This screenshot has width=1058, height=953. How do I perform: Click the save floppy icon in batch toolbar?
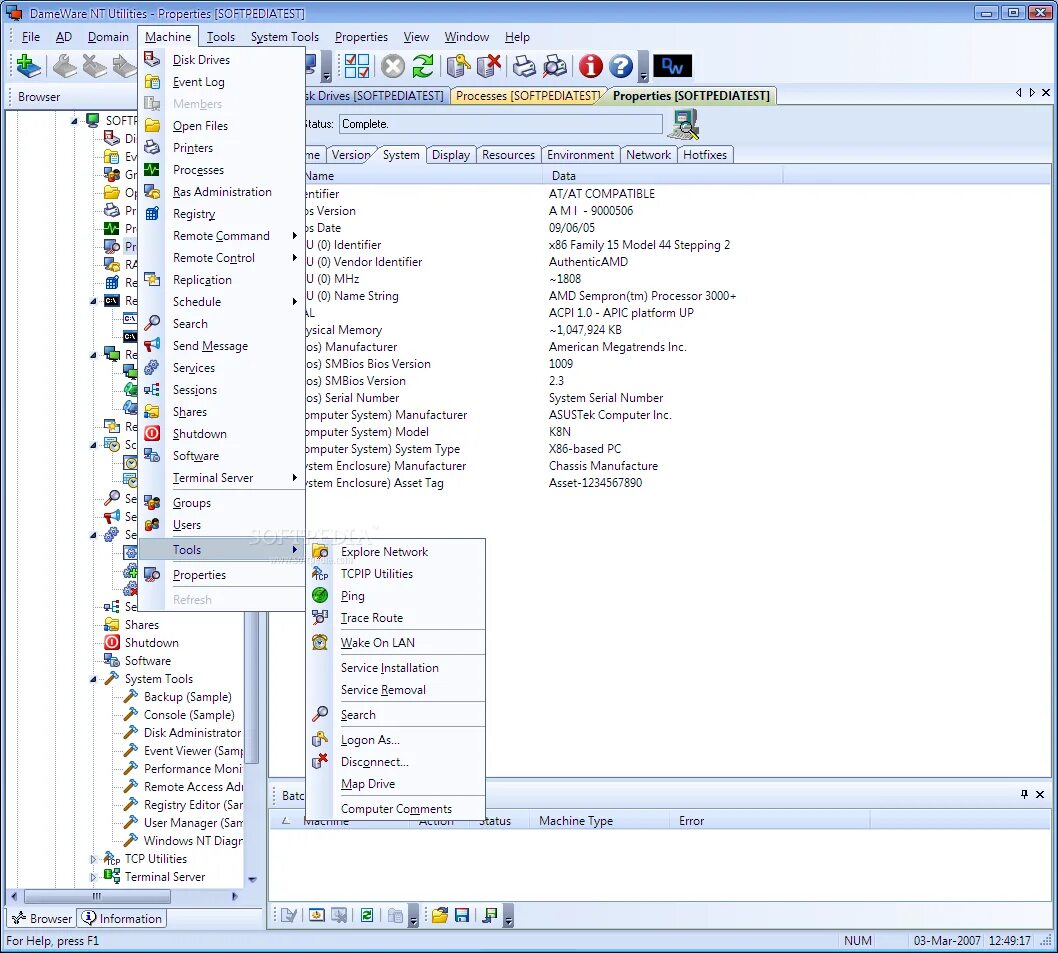[462, 915]
